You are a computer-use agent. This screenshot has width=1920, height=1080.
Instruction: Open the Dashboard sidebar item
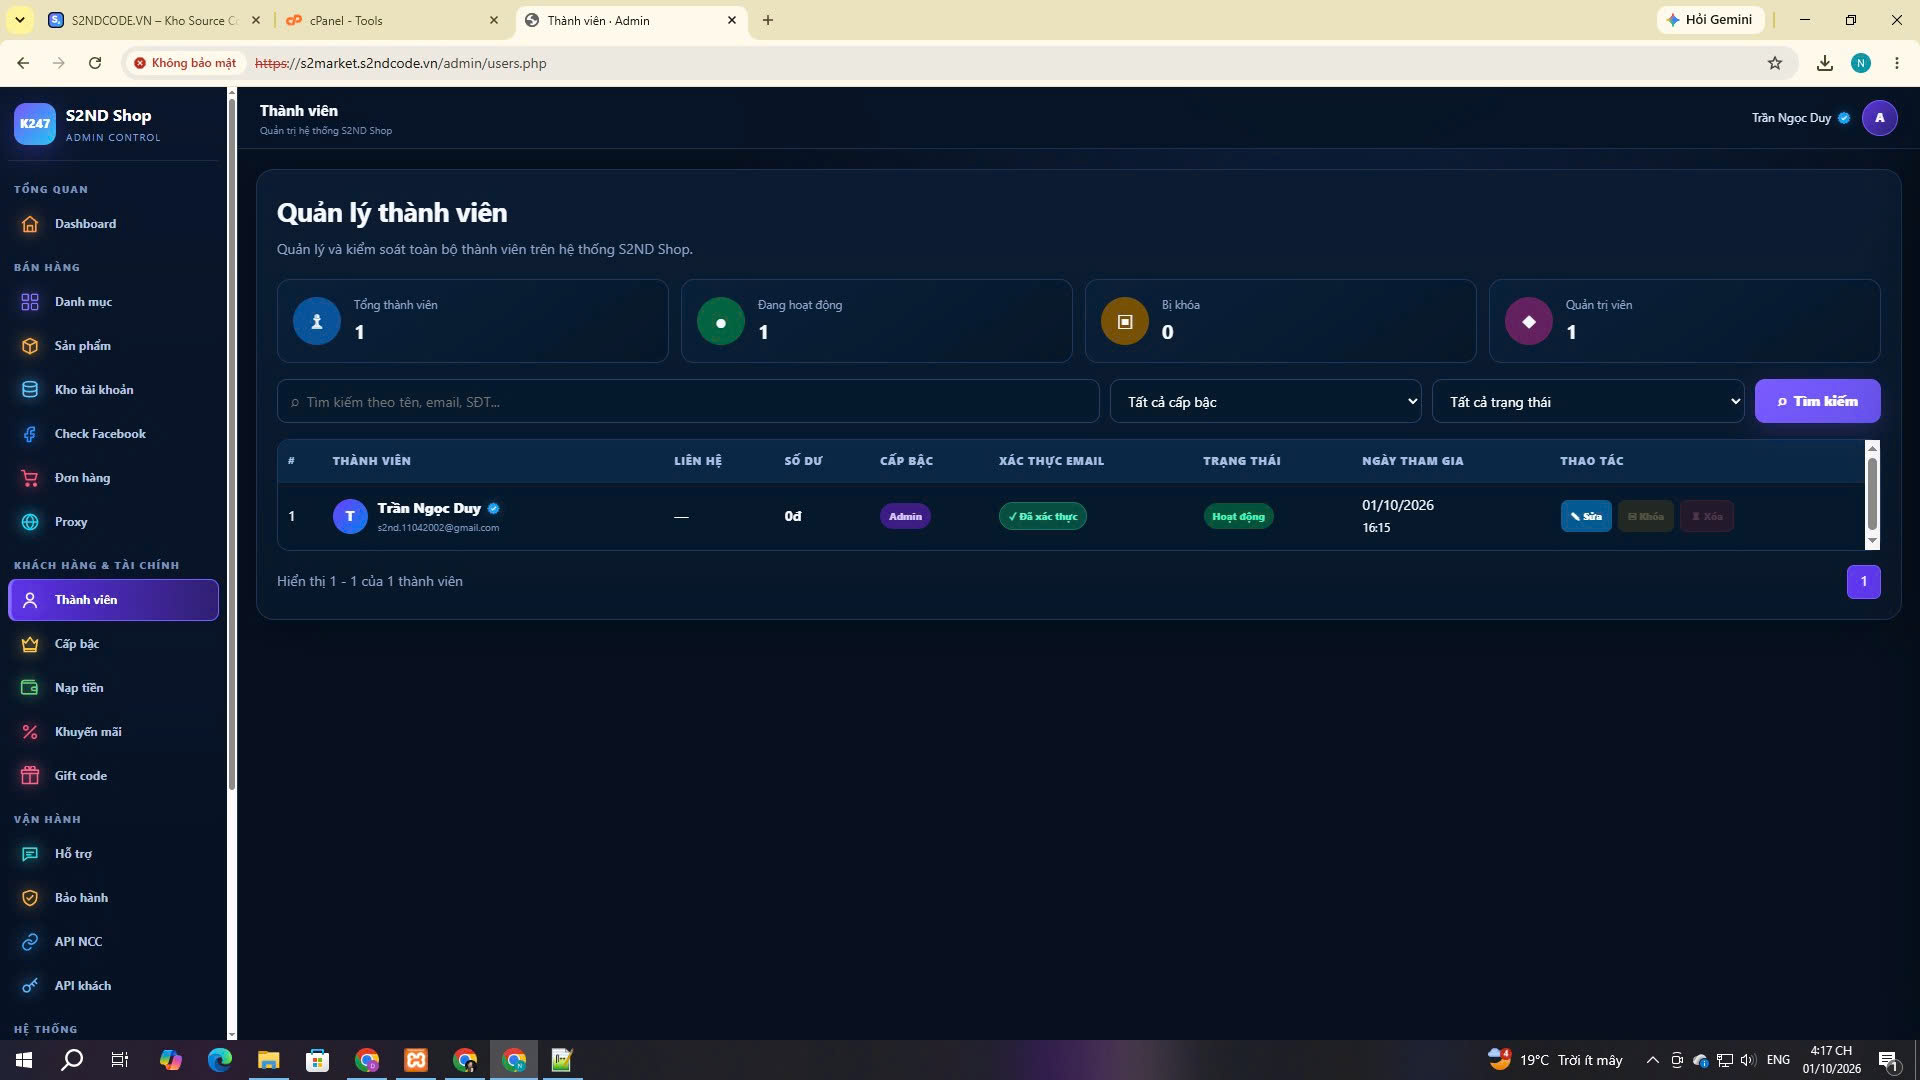pyautogui.click(x=113, y=224)
